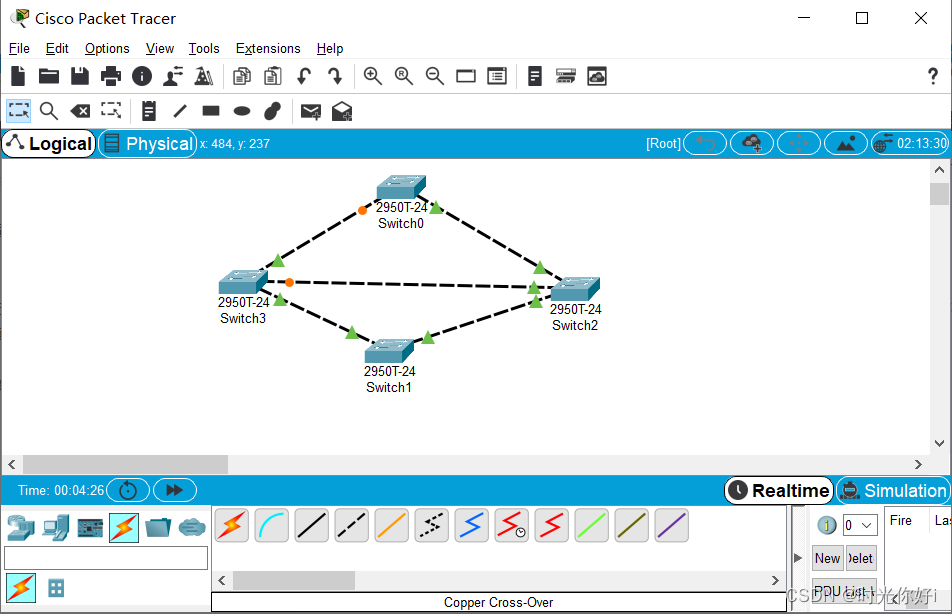Choose the Select tool dashed rectangle
The height and width of the screenshot is (614, 952).
coord(18,111)
